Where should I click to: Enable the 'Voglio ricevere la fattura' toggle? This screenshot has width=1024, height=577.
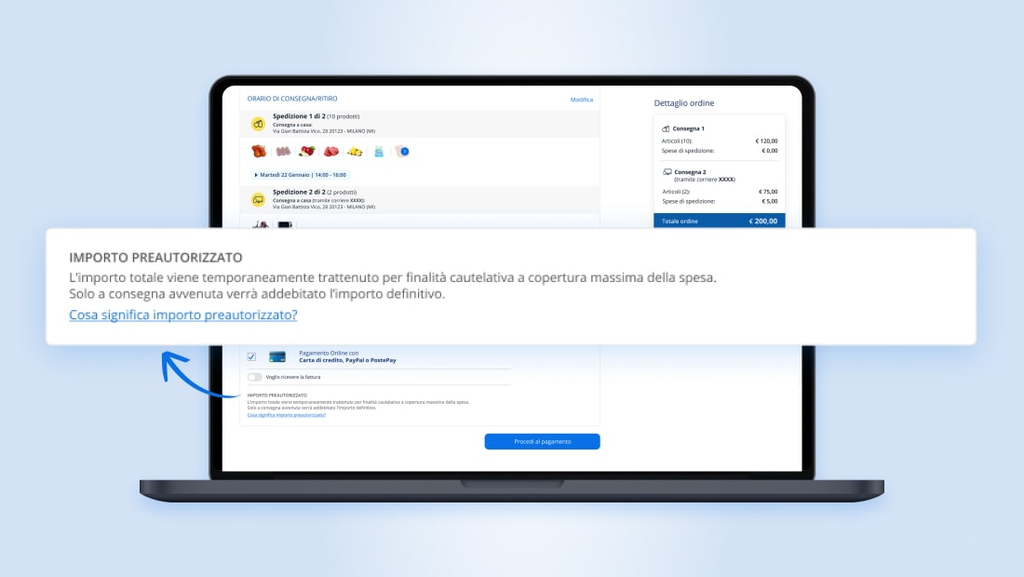[255, 377]
